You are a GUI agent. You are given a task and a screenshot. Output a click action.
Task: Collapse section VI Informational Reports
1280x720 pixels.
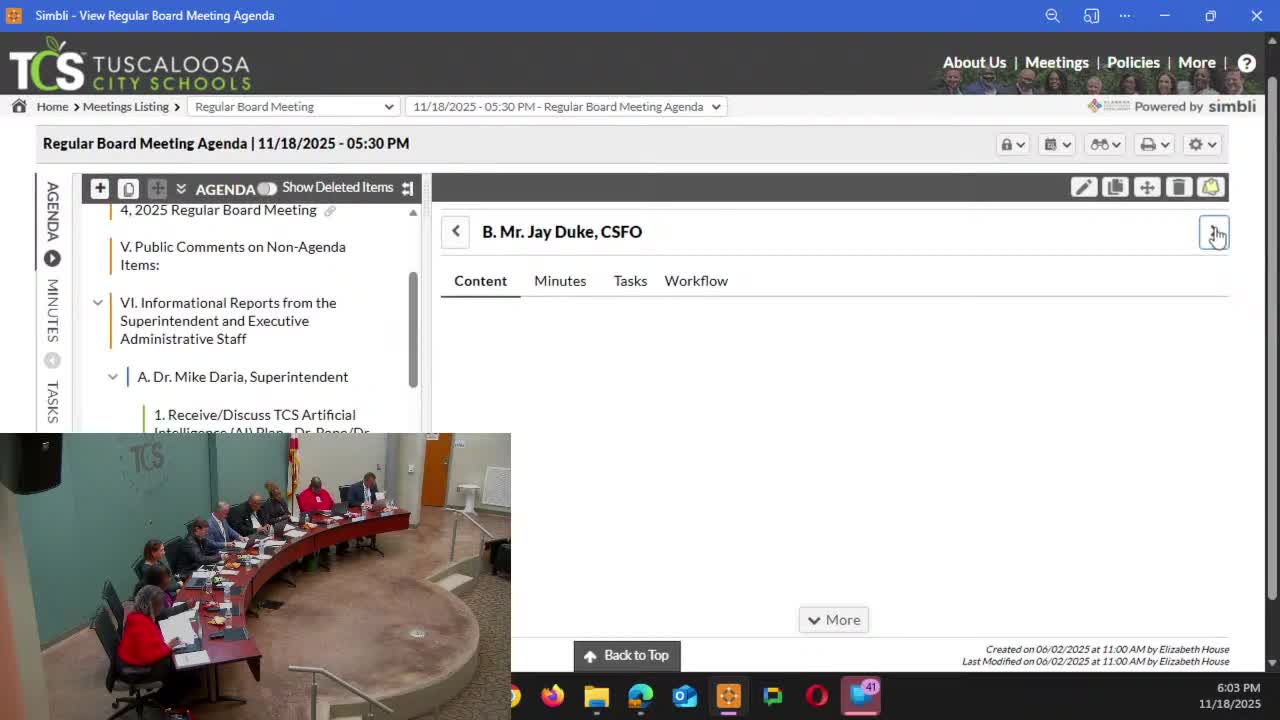98,303
